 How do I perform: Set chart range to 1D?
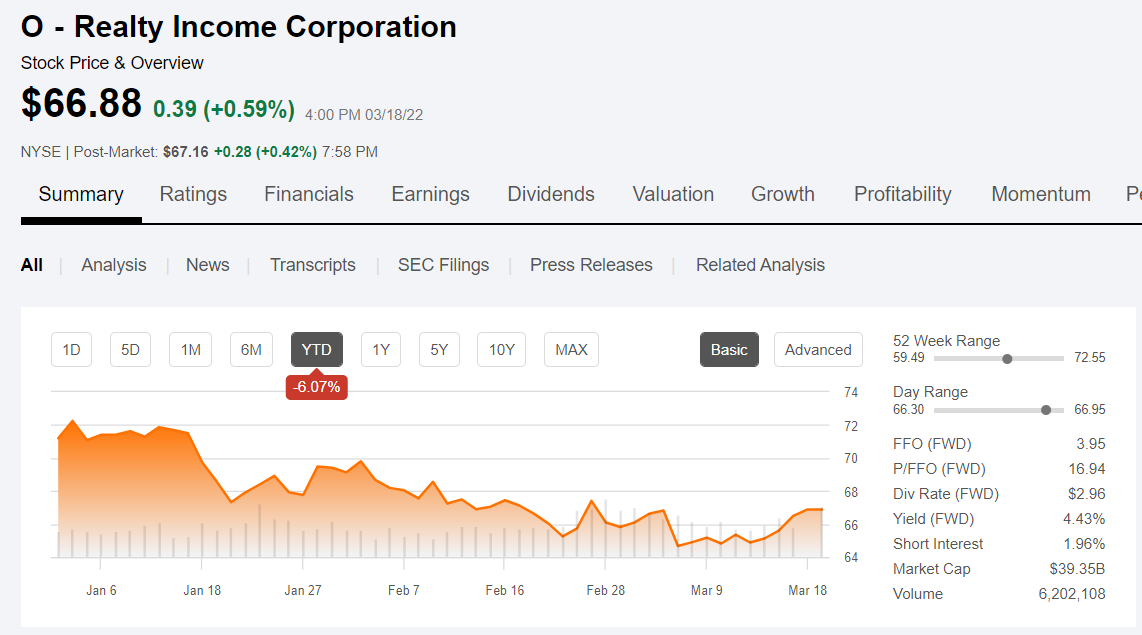[x=71, y=350]
